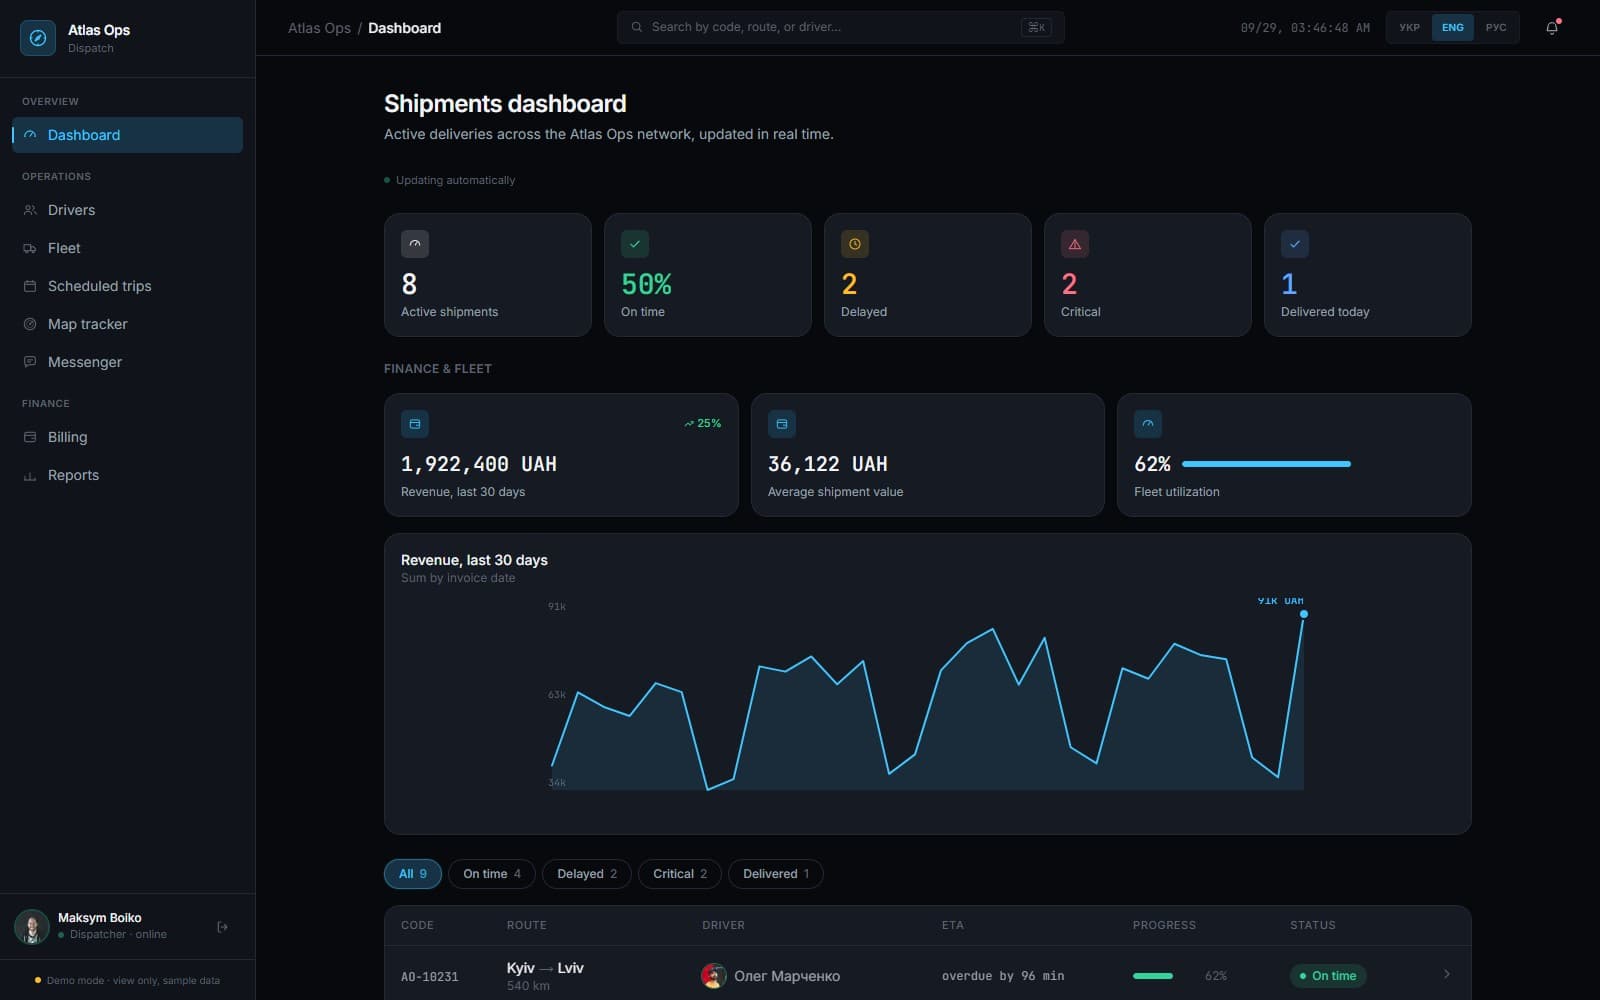Select the ENG language option
The image size is (1600, 1000).
pos(1453,28)
